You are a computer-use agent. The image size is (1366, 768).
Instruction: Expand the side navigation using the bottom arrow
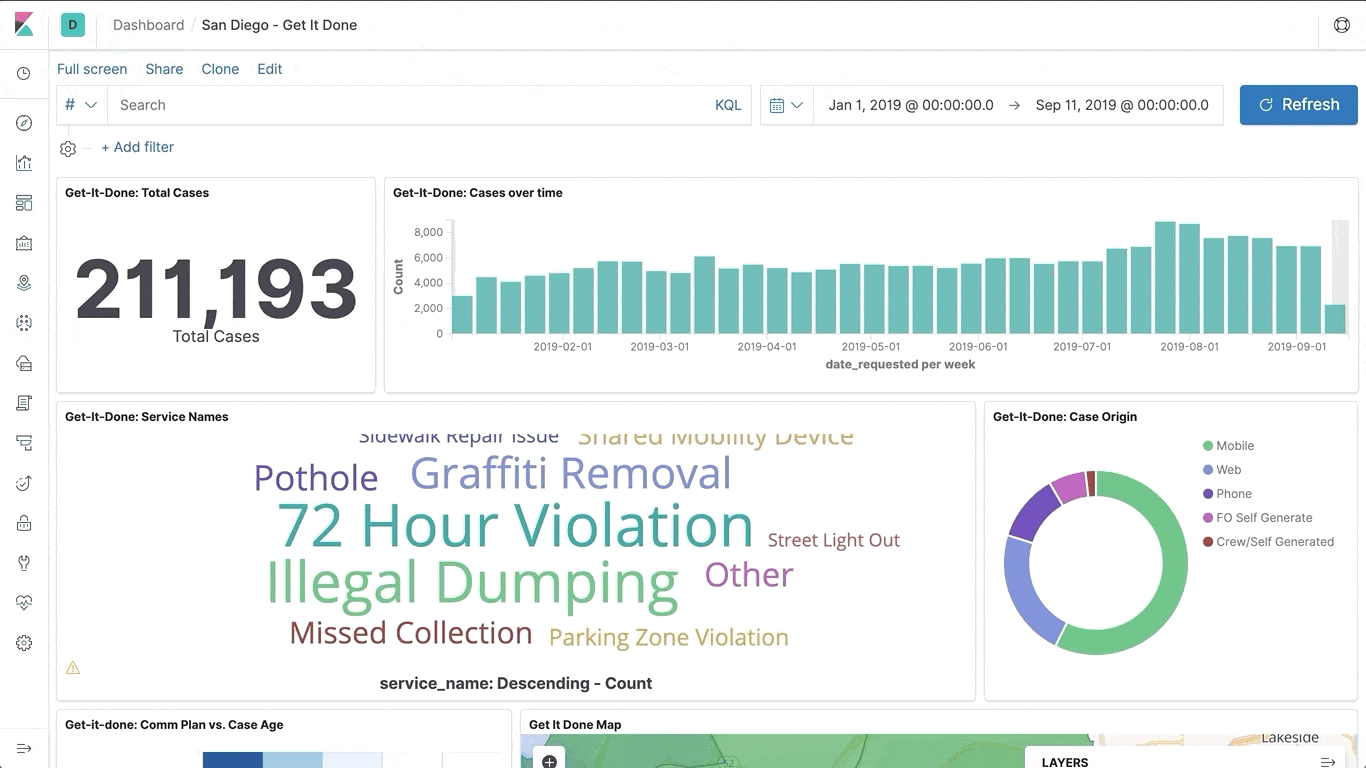[x=24, y=748]
